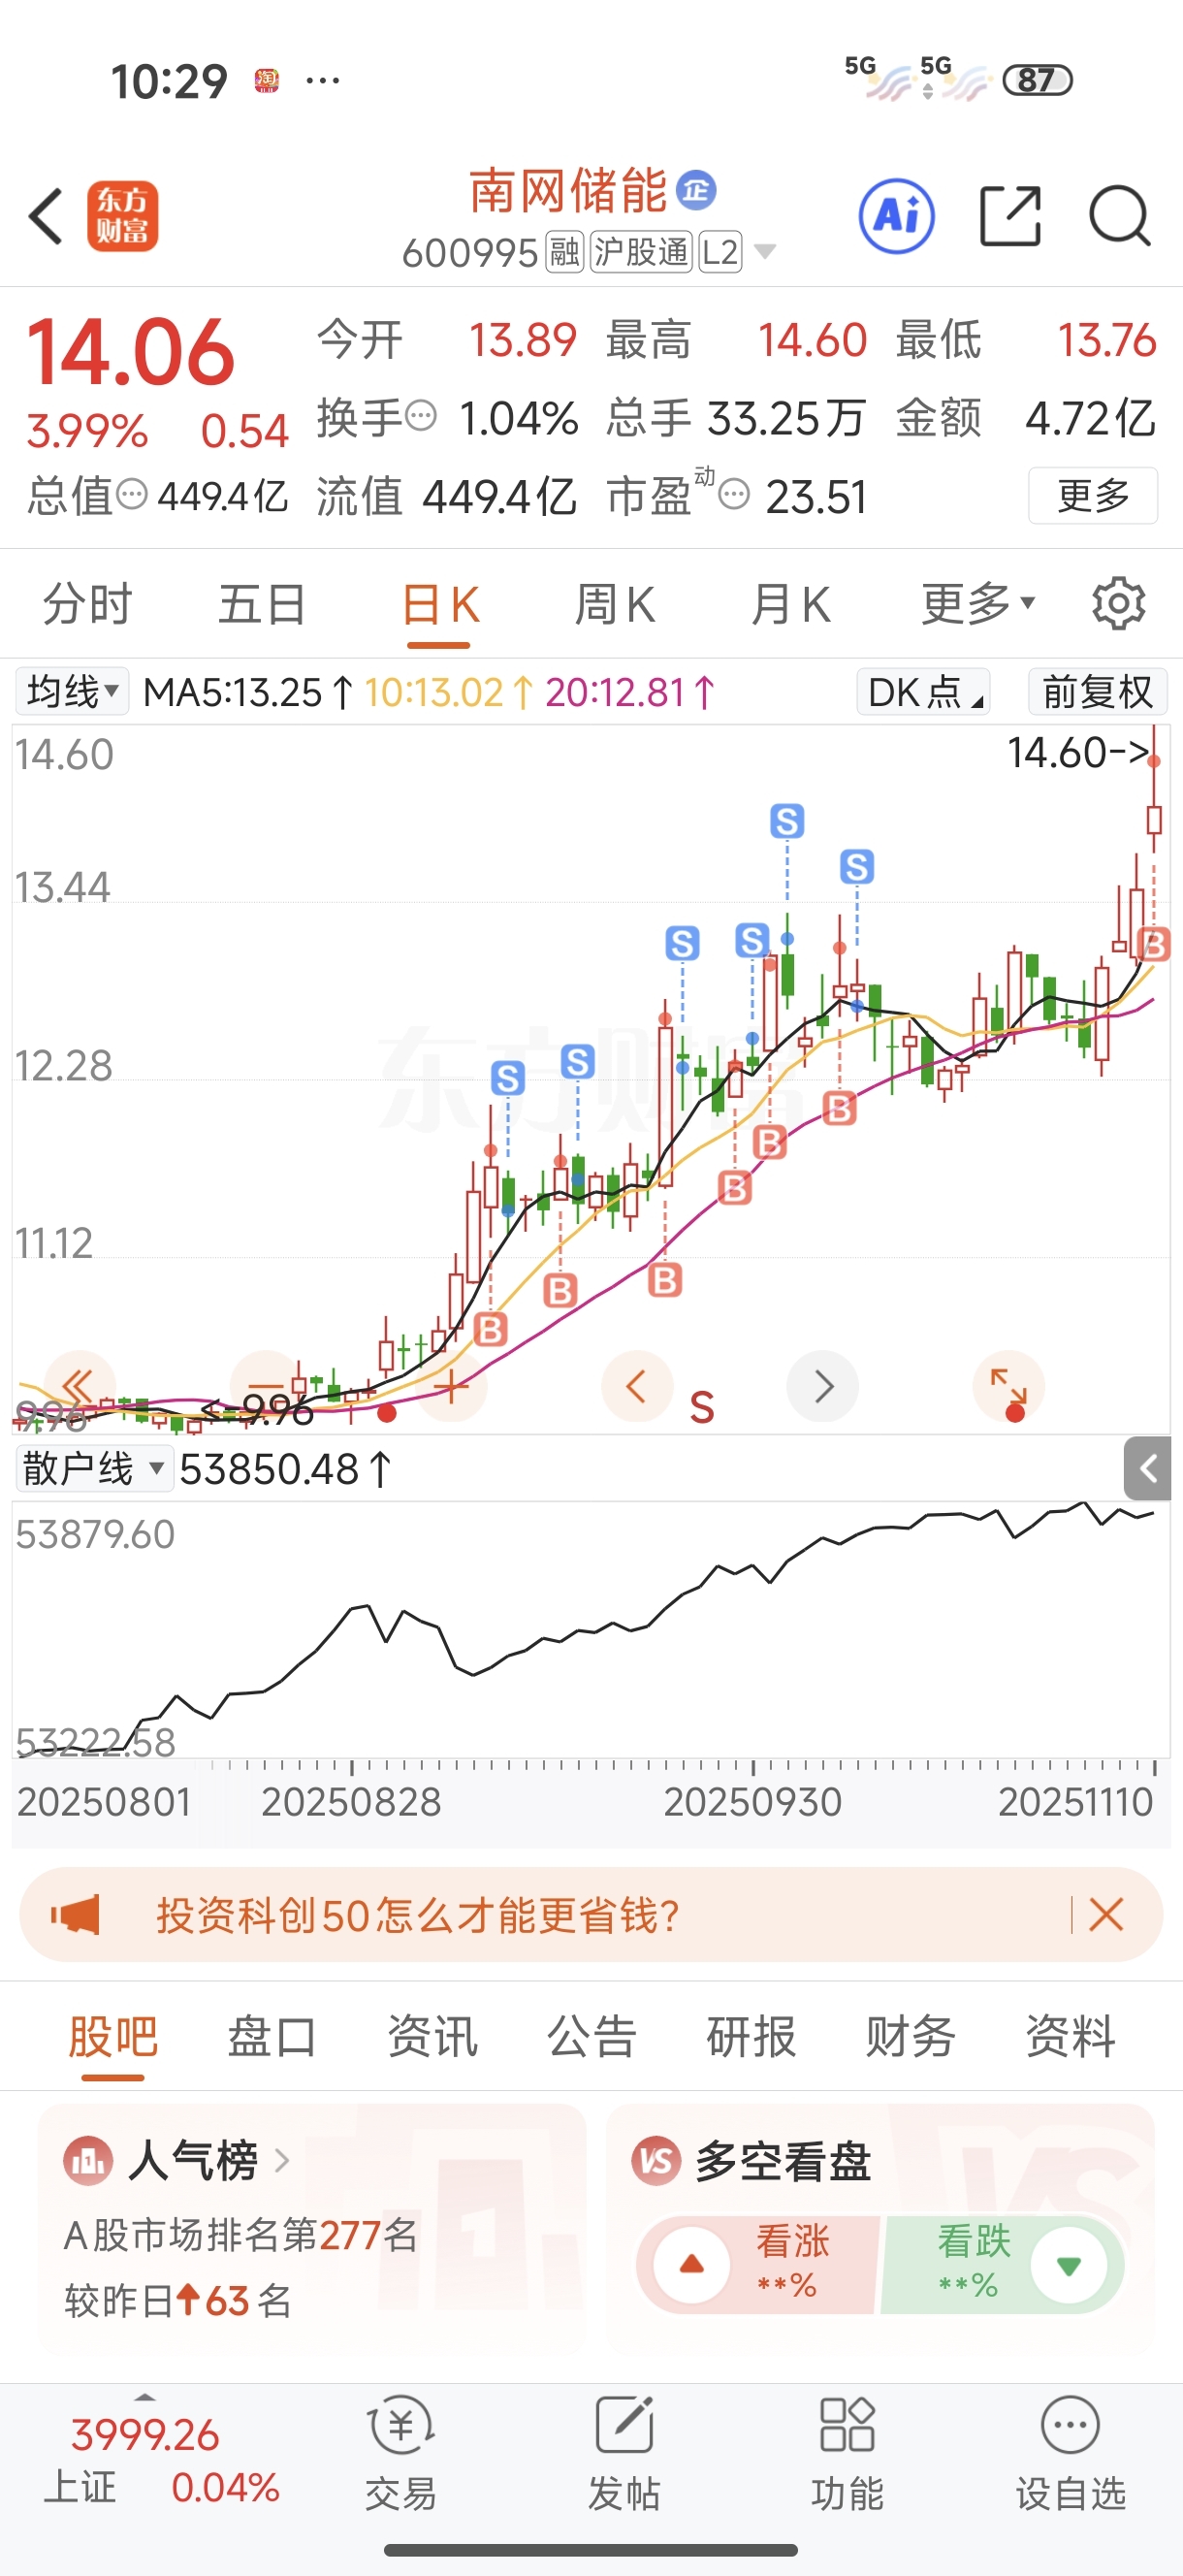Viewport: 1183px width, 2576px height.
Task: Tap the 14.06 current price
Action: 131,352
